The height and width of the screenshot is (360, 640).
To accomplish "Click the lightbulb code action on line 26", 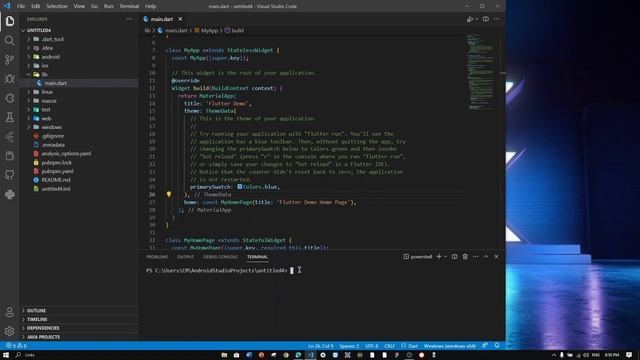I will [x=169, y=195].
